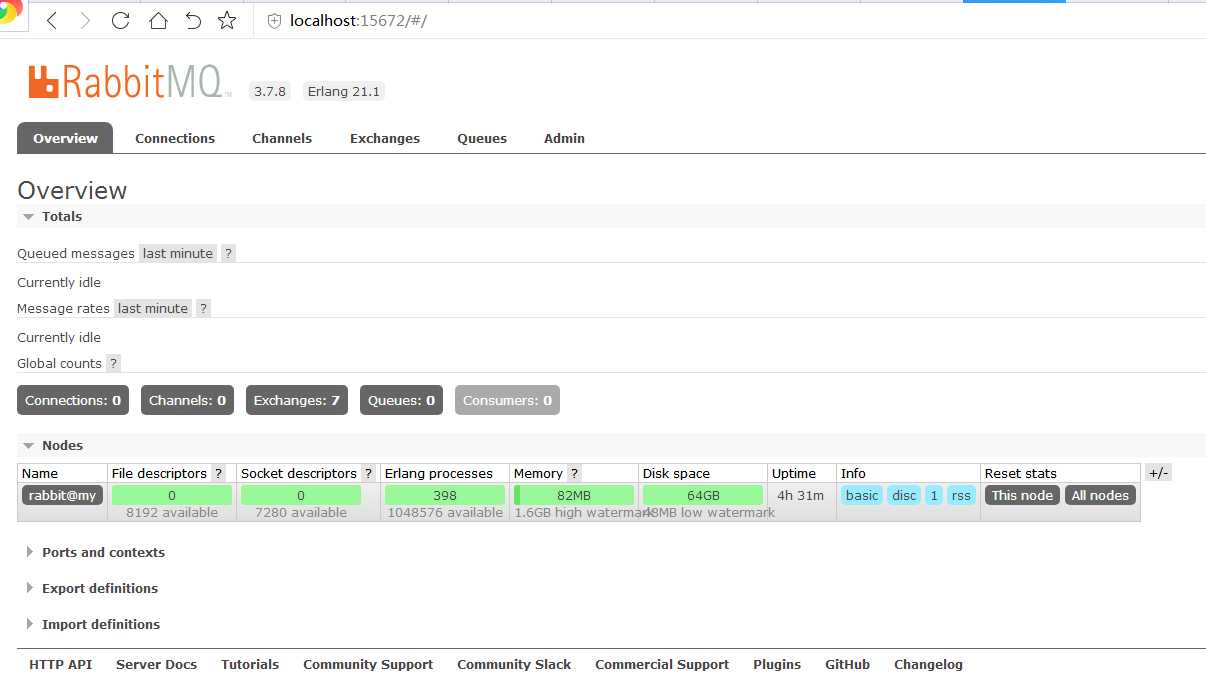Open the Exchanges tab

(385, 138)
